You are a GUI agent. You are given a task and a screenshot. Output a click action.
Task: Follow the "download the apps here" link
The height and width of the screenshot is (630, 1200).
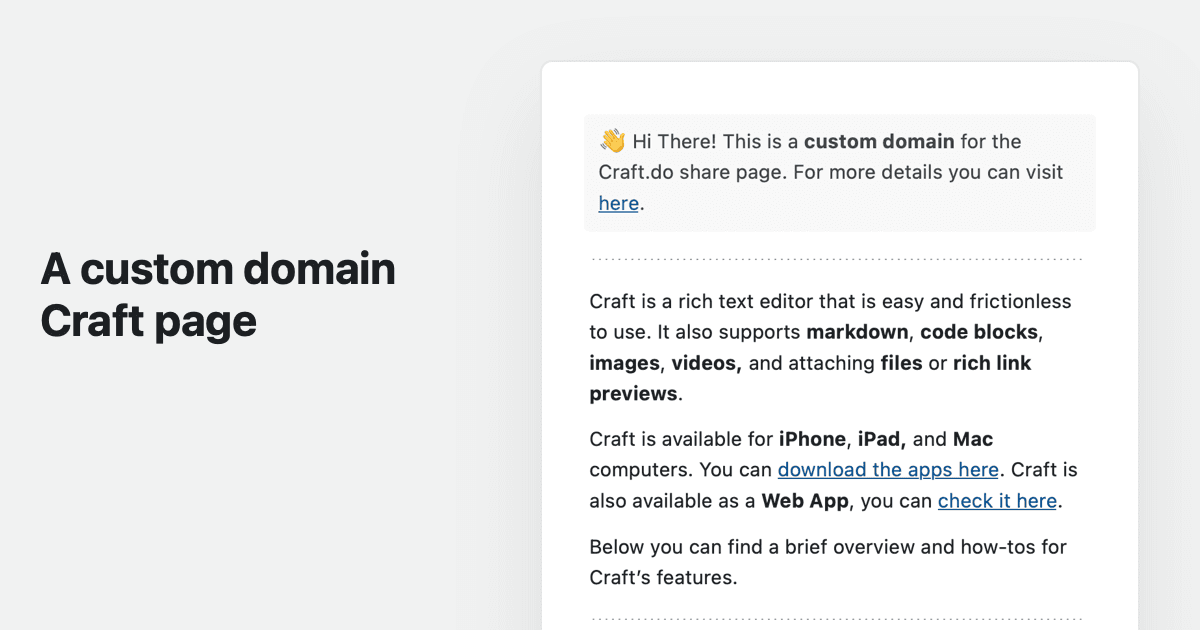(888, 469)
